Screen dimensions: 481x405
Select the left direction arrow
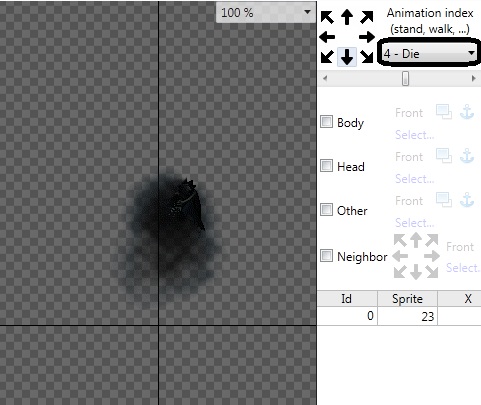[x=327, y=37]
